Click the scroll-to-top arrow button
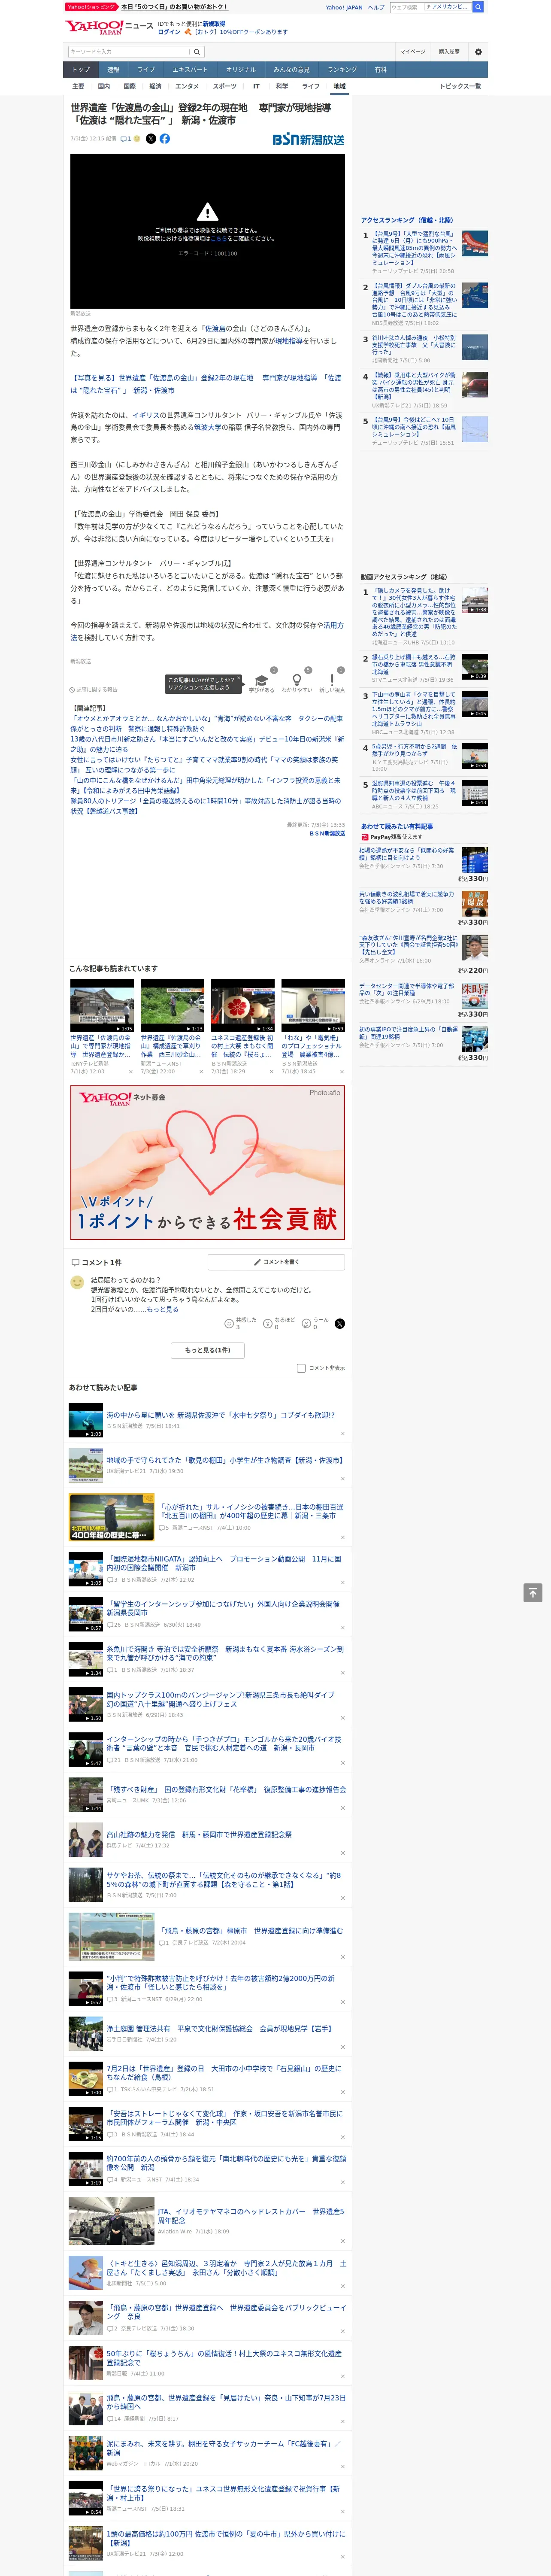Viewport: 551px width, 2576px height. click(533, 1593)
